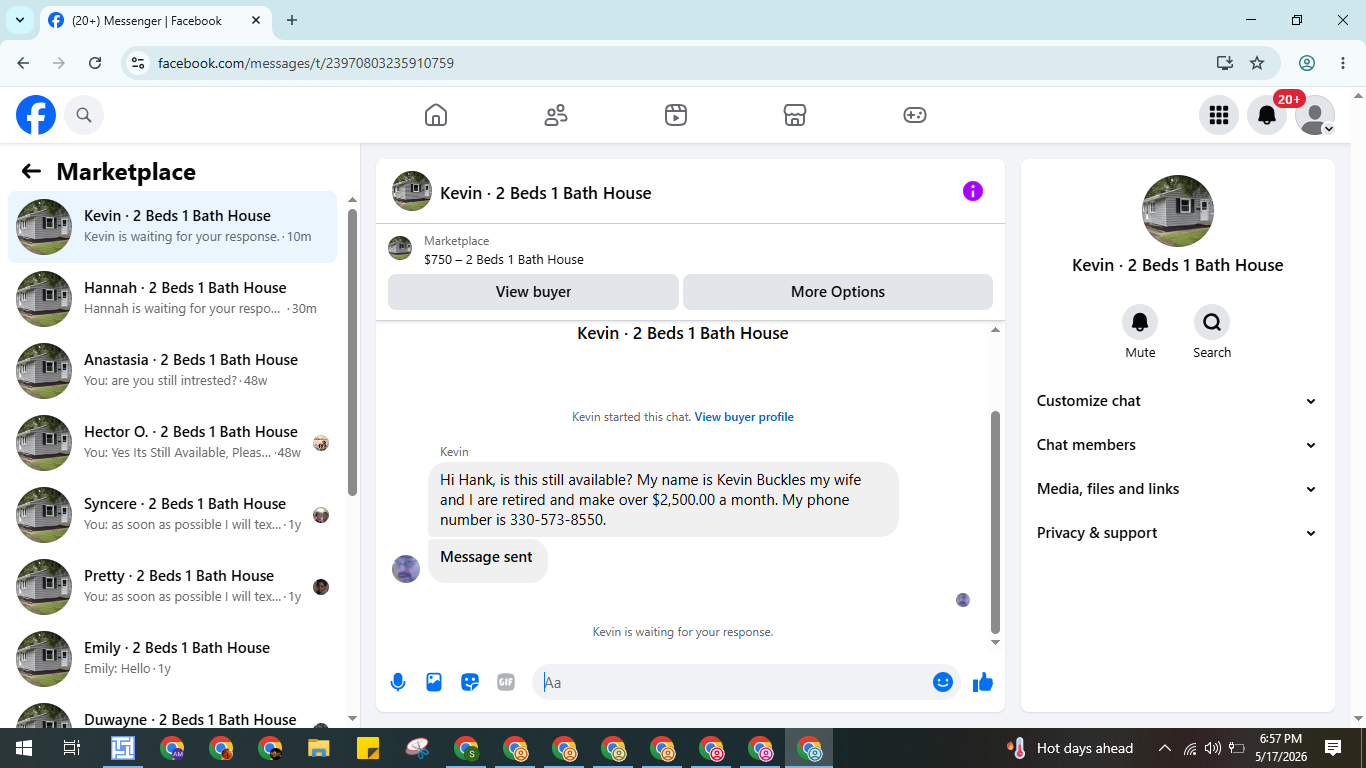
Task: Click the View buyer button
Action: (x=533, y=292)
